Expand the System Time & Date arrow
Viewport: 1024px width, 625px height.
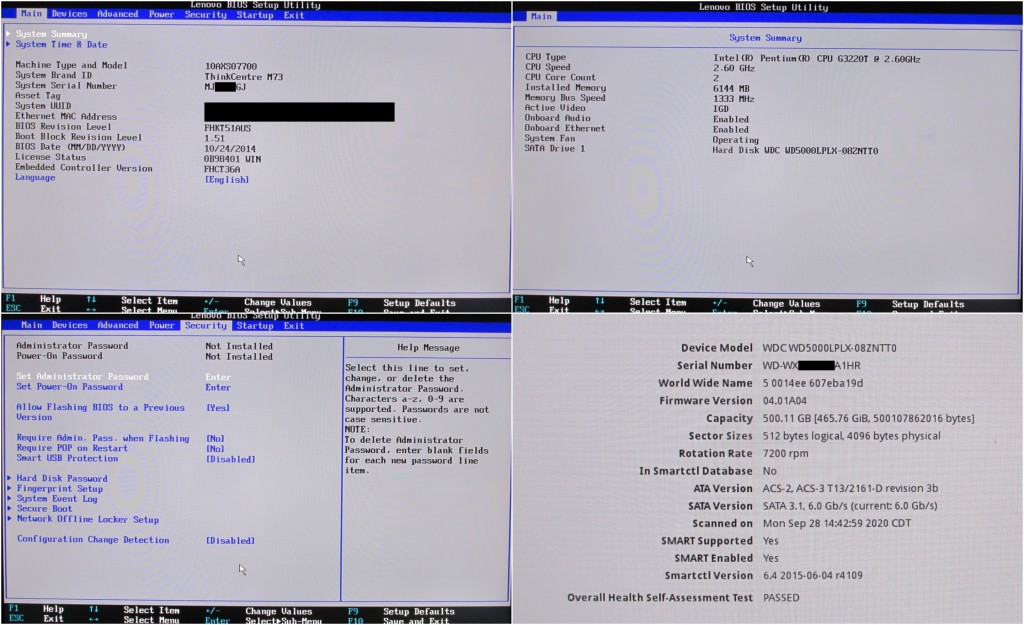[8, 44]
